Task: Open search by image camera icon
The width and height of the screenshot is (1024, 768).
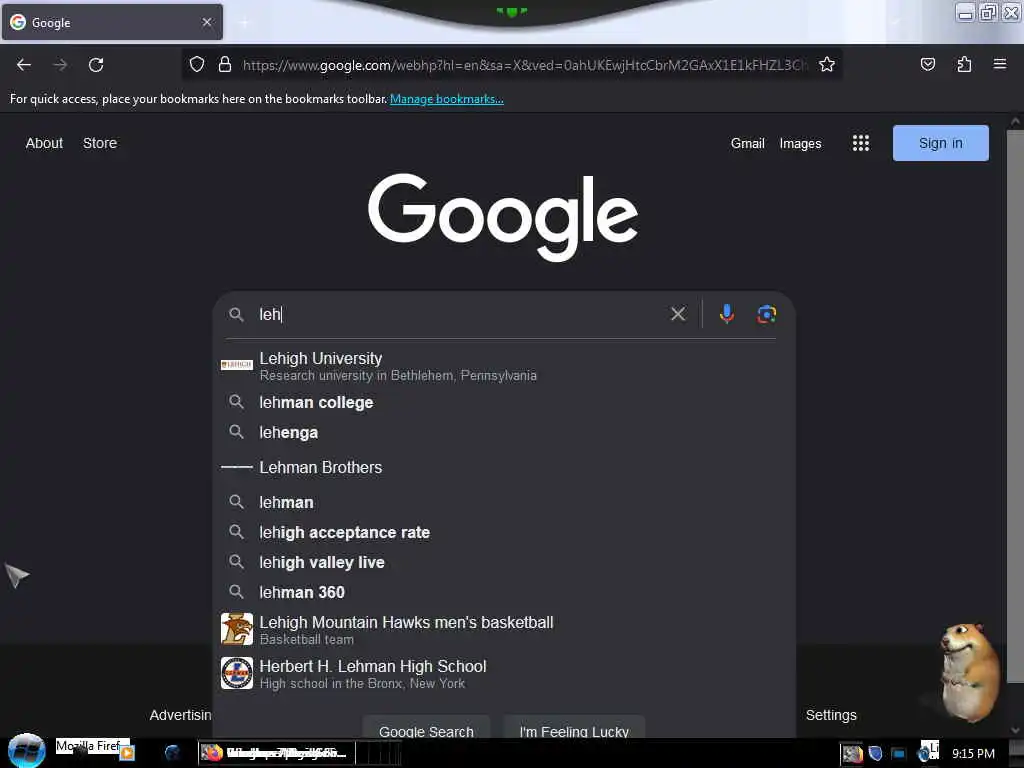Action: click(767, 314)
